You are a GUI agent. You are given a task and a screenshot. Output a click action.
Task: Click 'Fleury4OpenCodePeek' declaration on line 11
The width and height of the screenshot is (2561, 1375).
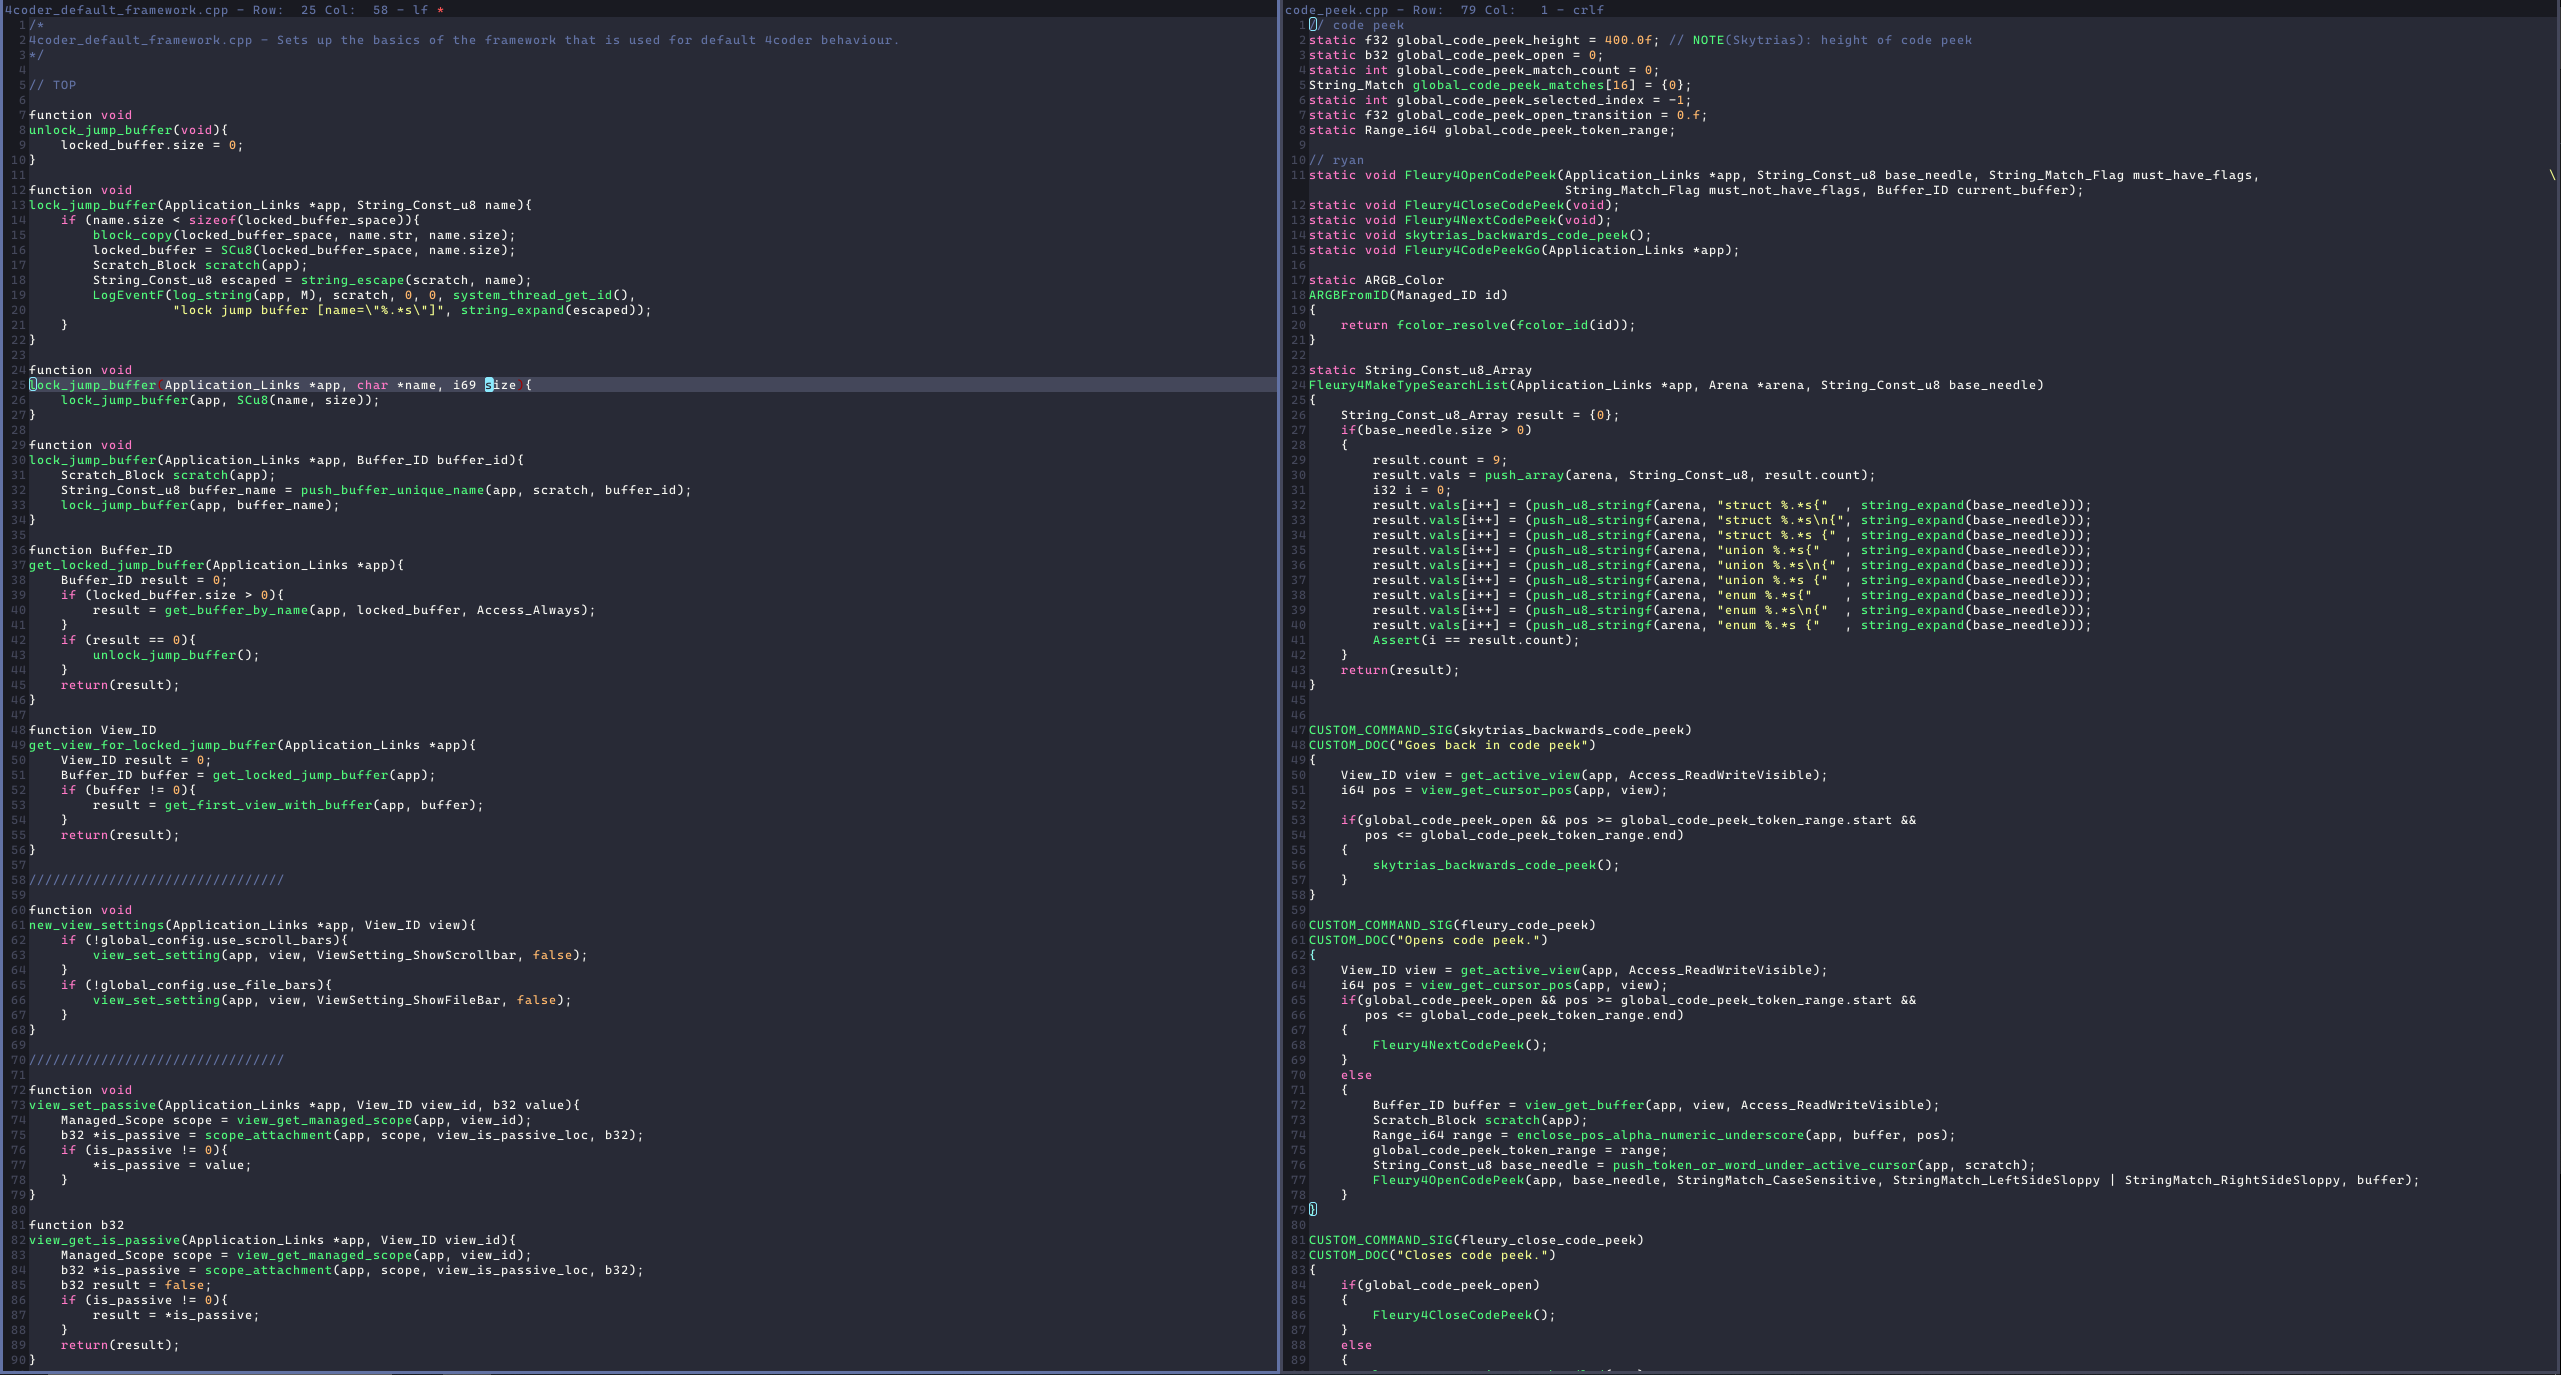1481,175
